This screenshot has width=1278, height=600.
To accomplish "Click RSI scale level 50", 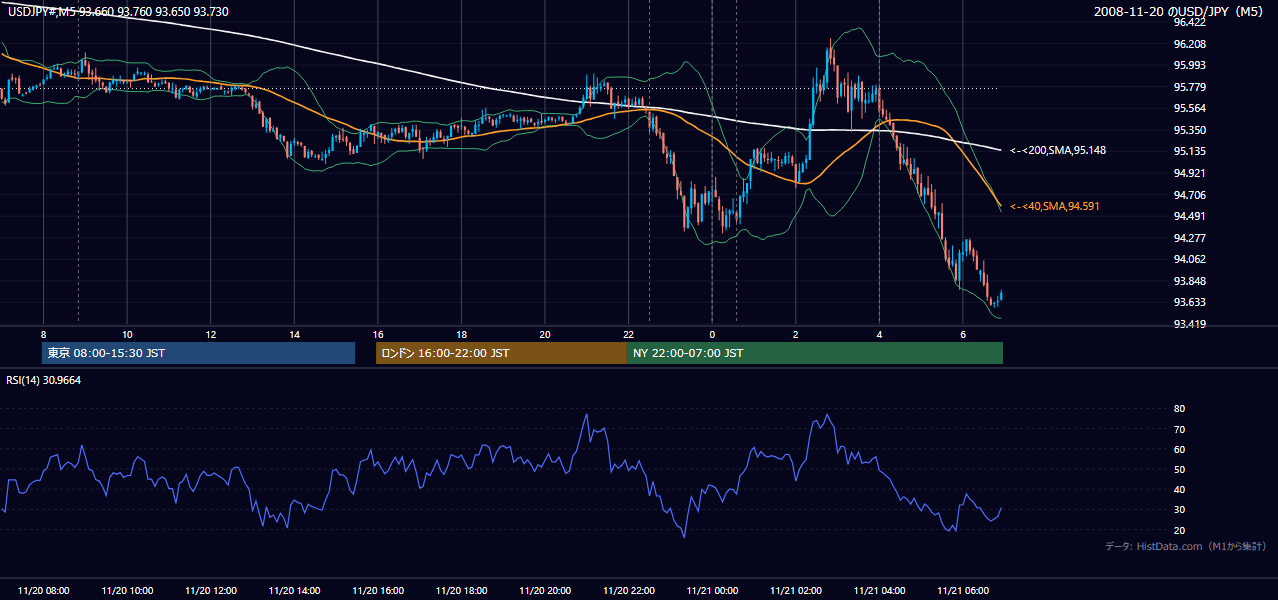I will pos(1179,469).
